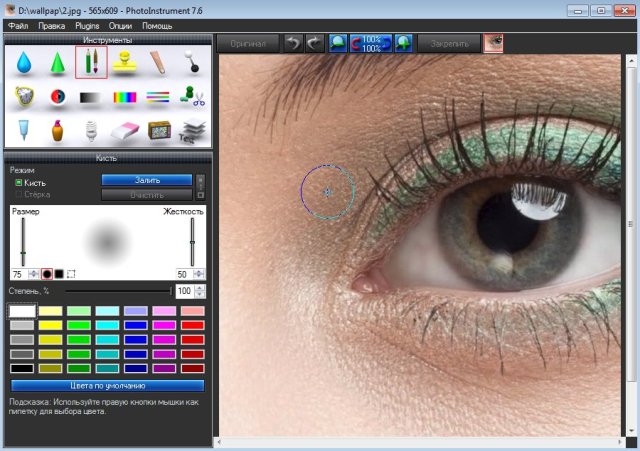Pick the bright yellow color swatch
This screenshot has width=640, height=451.
click(x=49, y=325)
